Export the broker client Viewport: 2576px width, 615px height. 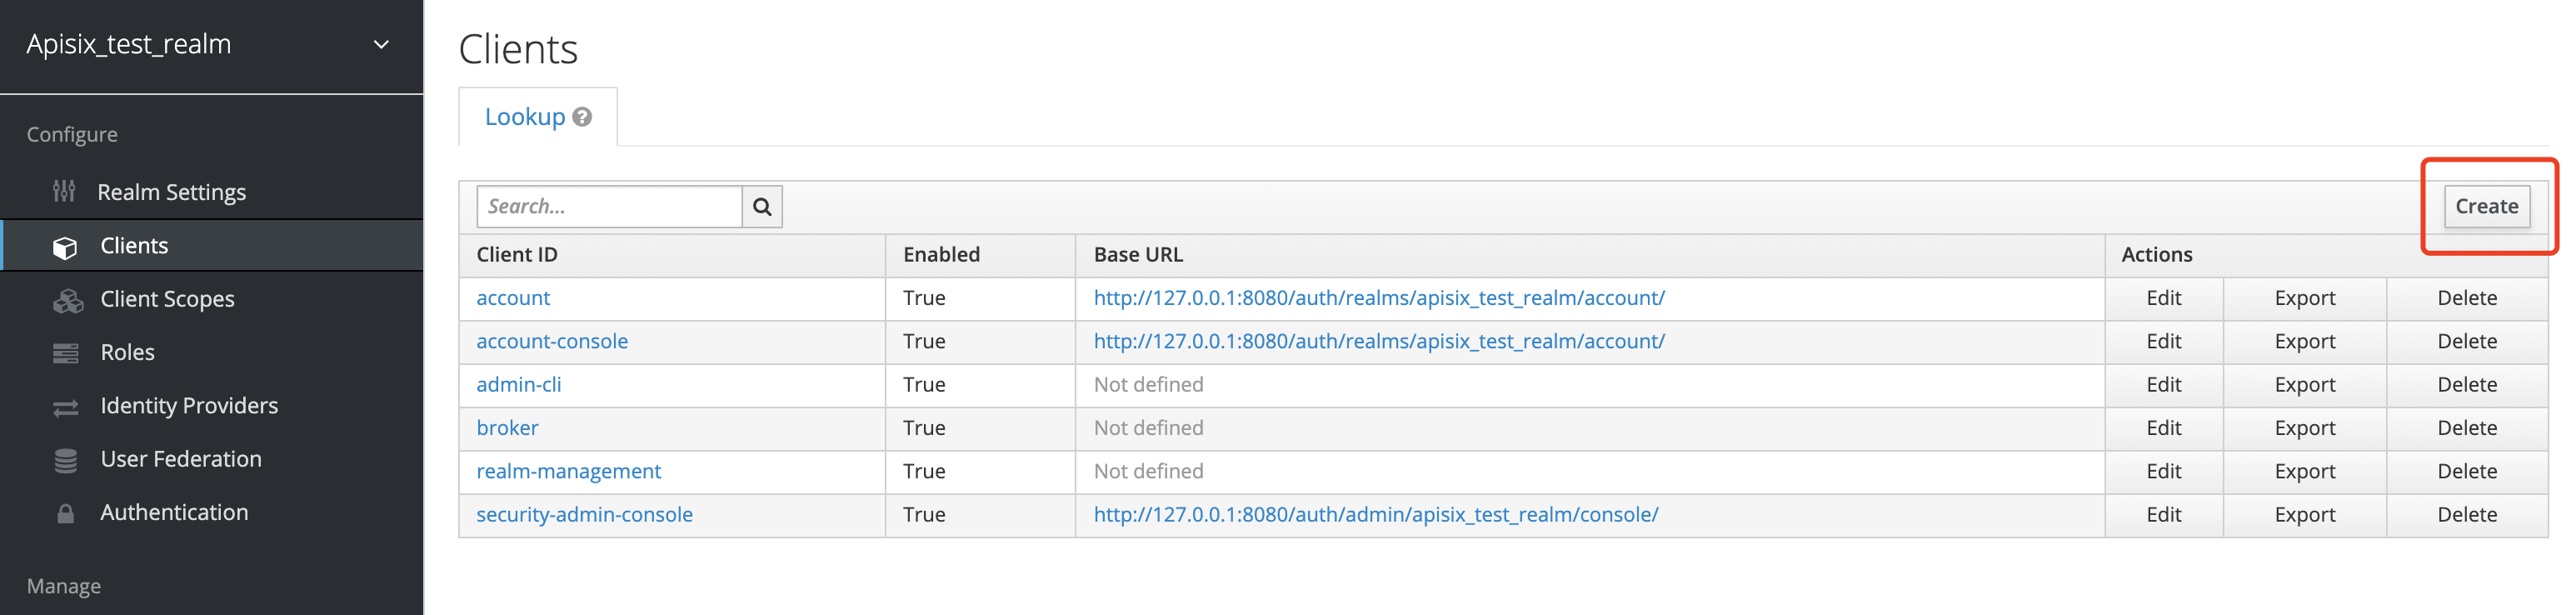pos(2304,428)
